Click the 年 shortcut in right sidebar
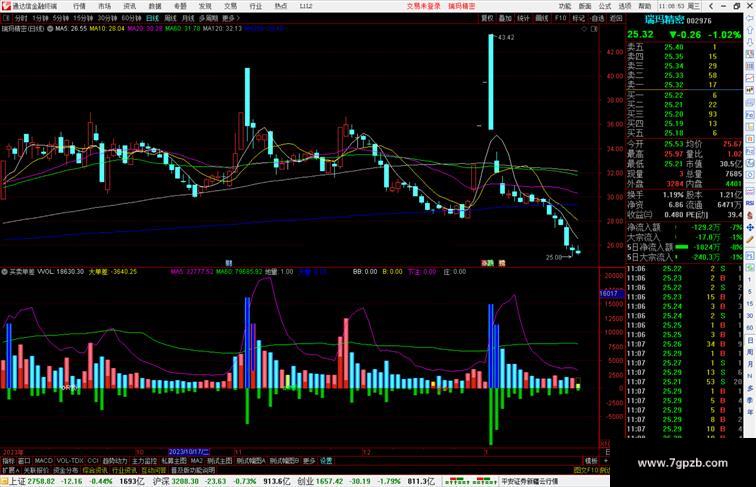Screen dimensions: 756x487 (750, 413)
